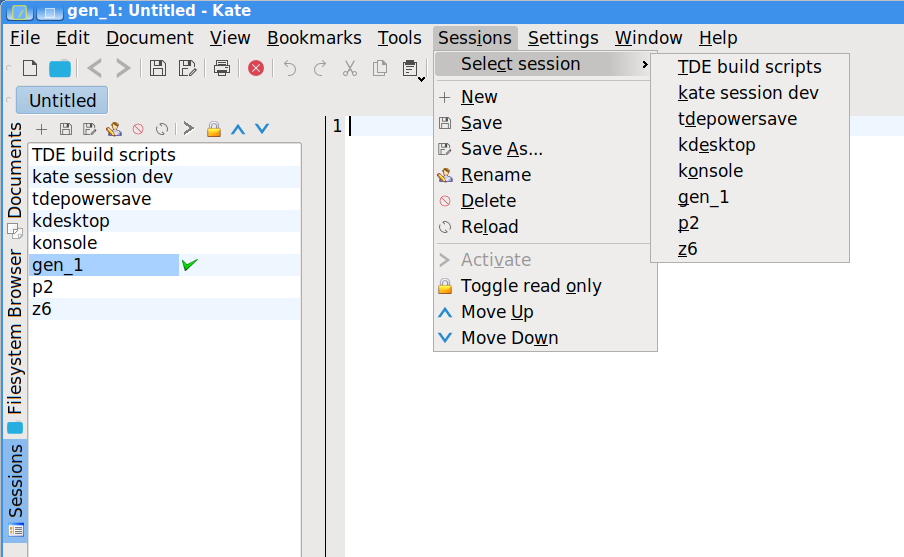Choose Move Down in Sessions menu
This screenshot has height=557, width=904.
coord(545,338)
